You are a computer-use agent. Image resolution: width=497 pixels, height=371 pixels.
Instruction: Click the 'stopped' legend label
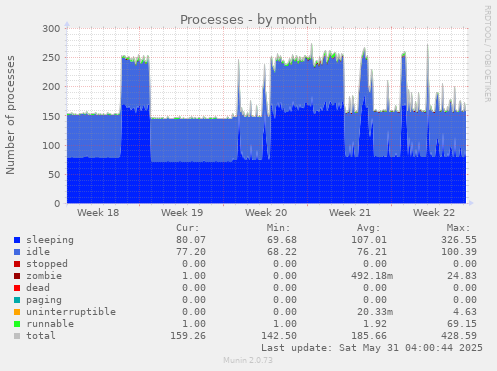(47, 264)
